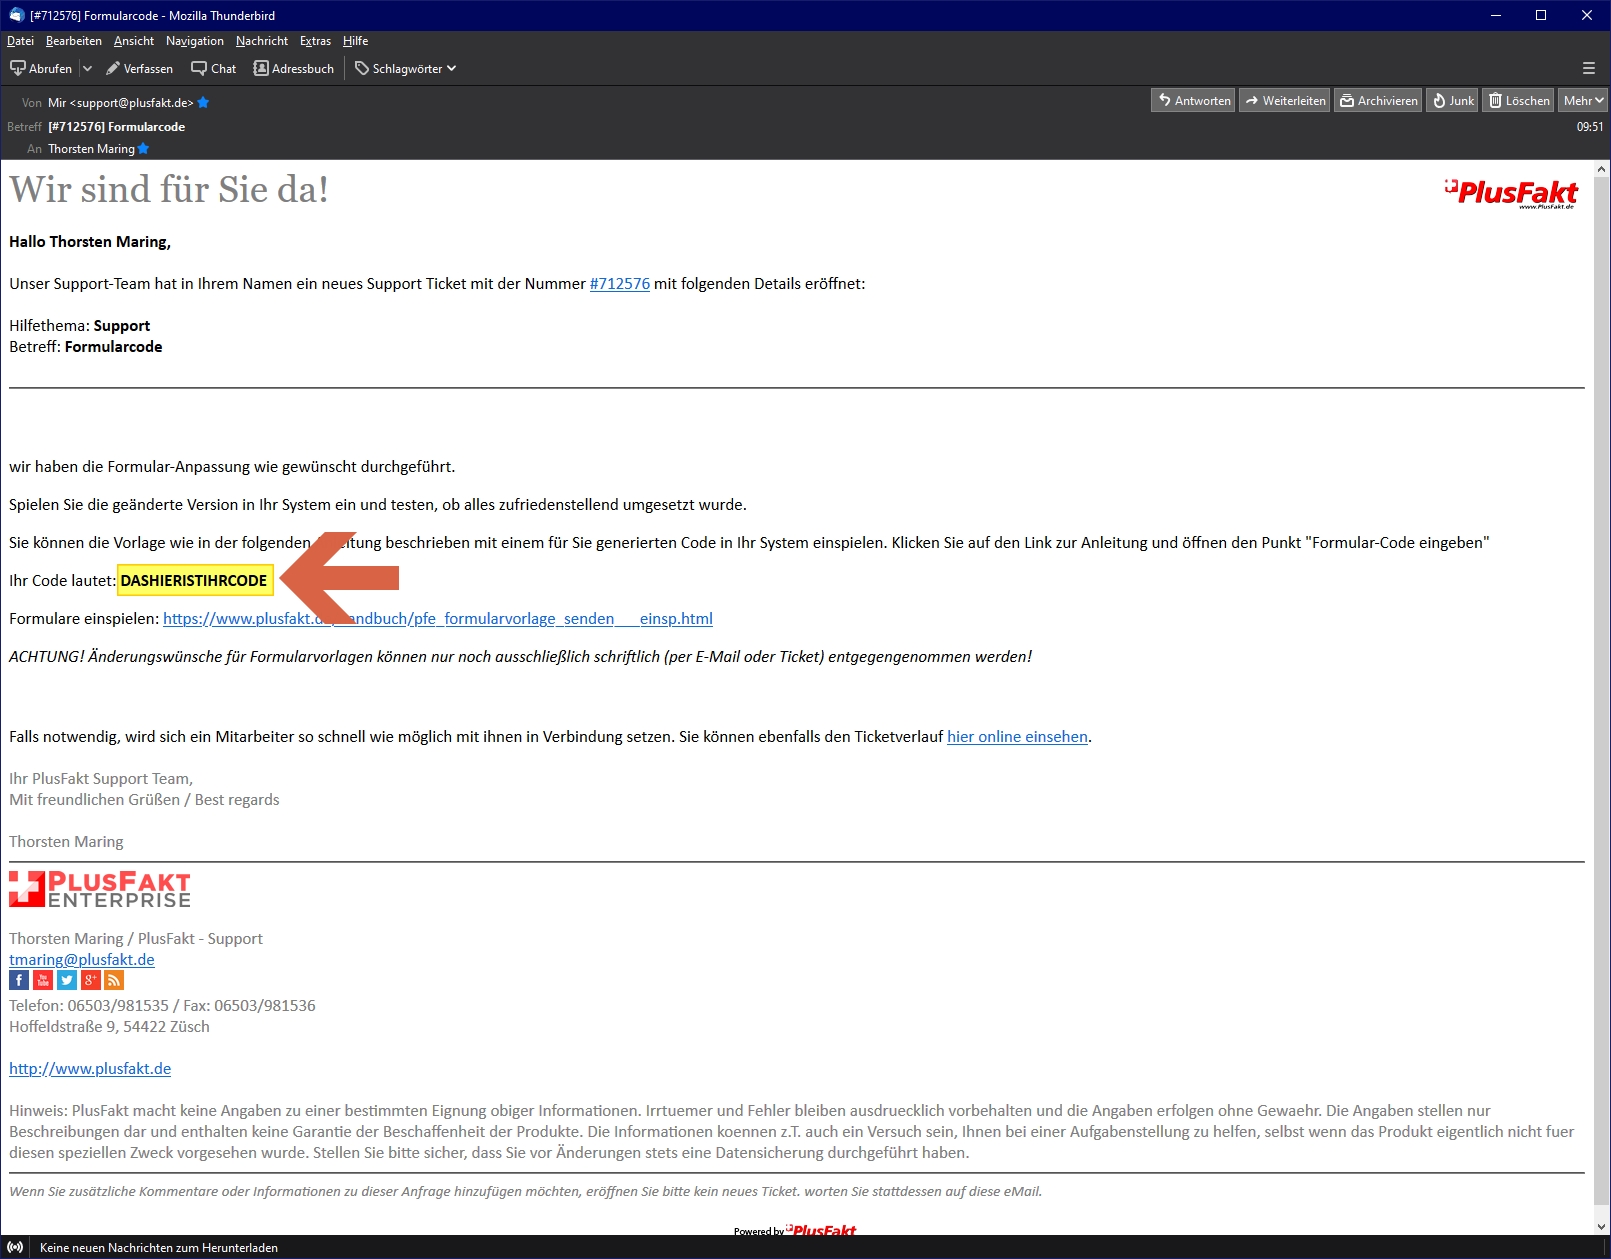Screen dimensions: 1611x1259
Task: Click Verfassen to compose a message
Action: tap(140, 69)
